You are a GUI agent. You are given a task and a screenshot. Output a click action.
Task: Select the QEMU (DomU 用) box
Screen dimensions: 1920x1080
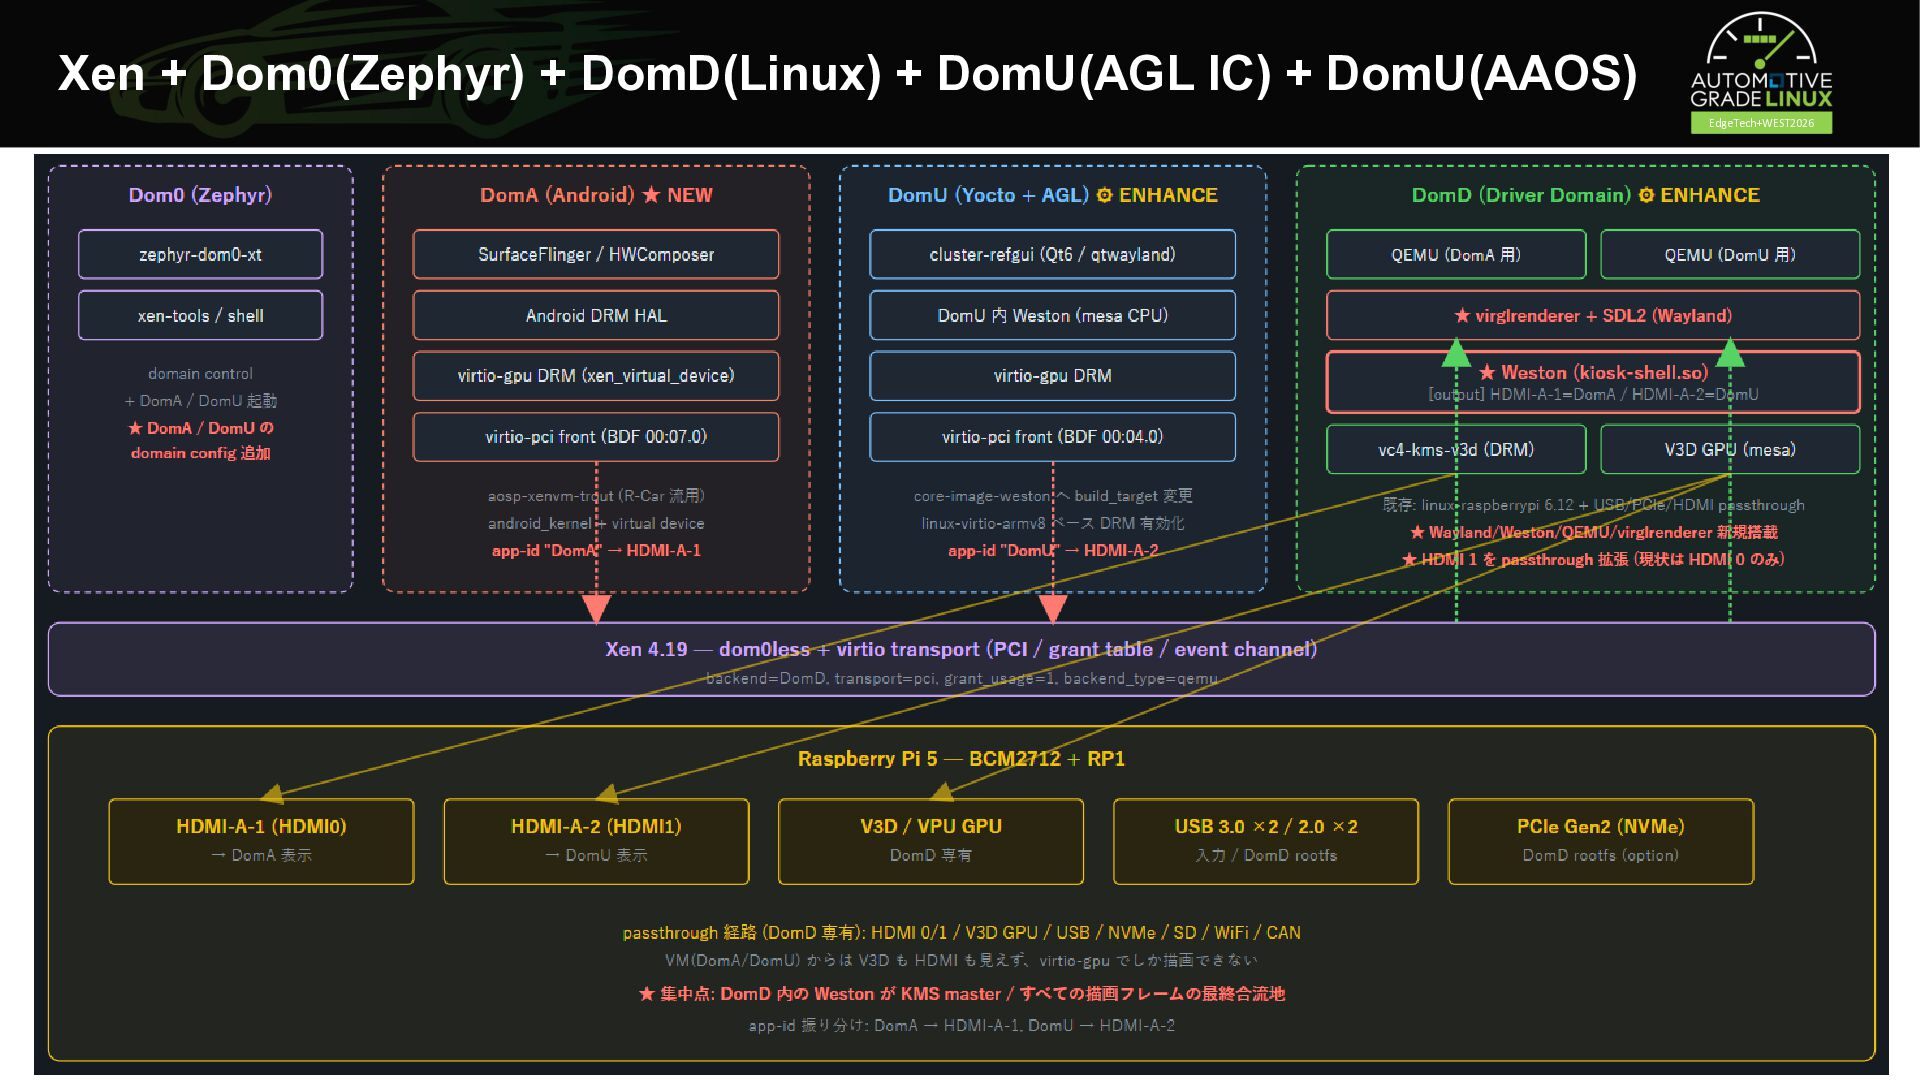pyautogui.click(x=1730, y=254)
